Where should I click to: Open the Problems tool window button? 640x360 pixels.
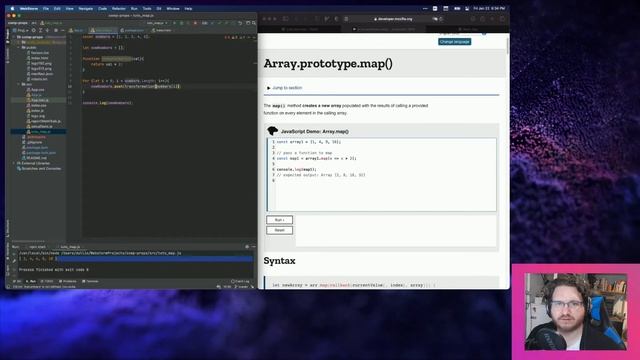68,281
